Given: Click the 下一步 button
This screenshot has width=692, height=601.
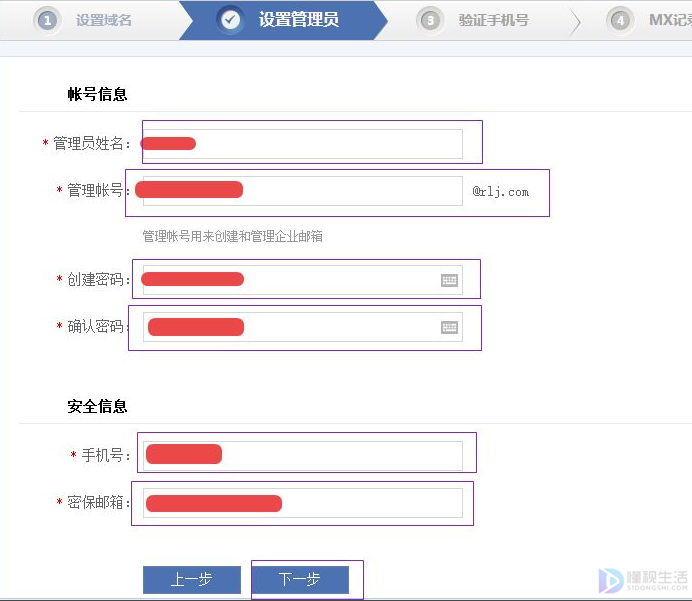Looking at the screenshot, I should [x=301, y=580].
